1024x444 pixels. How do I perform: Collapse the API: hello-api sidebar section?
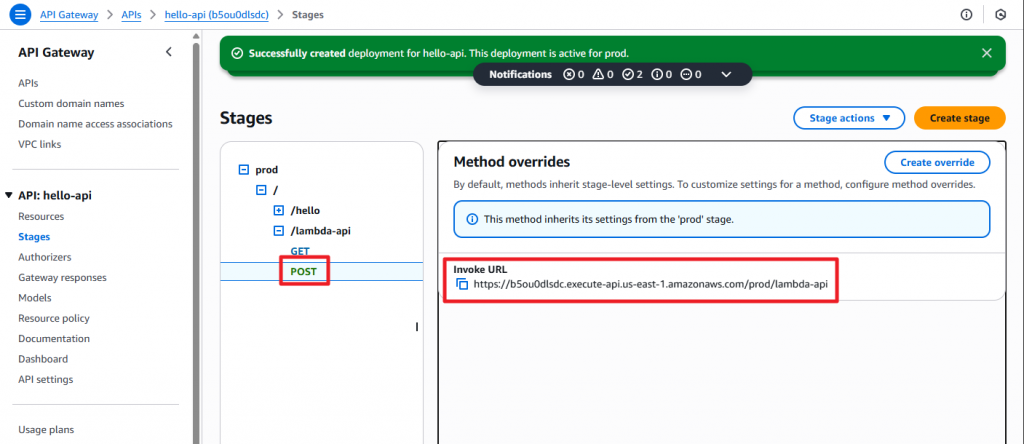pos(8,195)
